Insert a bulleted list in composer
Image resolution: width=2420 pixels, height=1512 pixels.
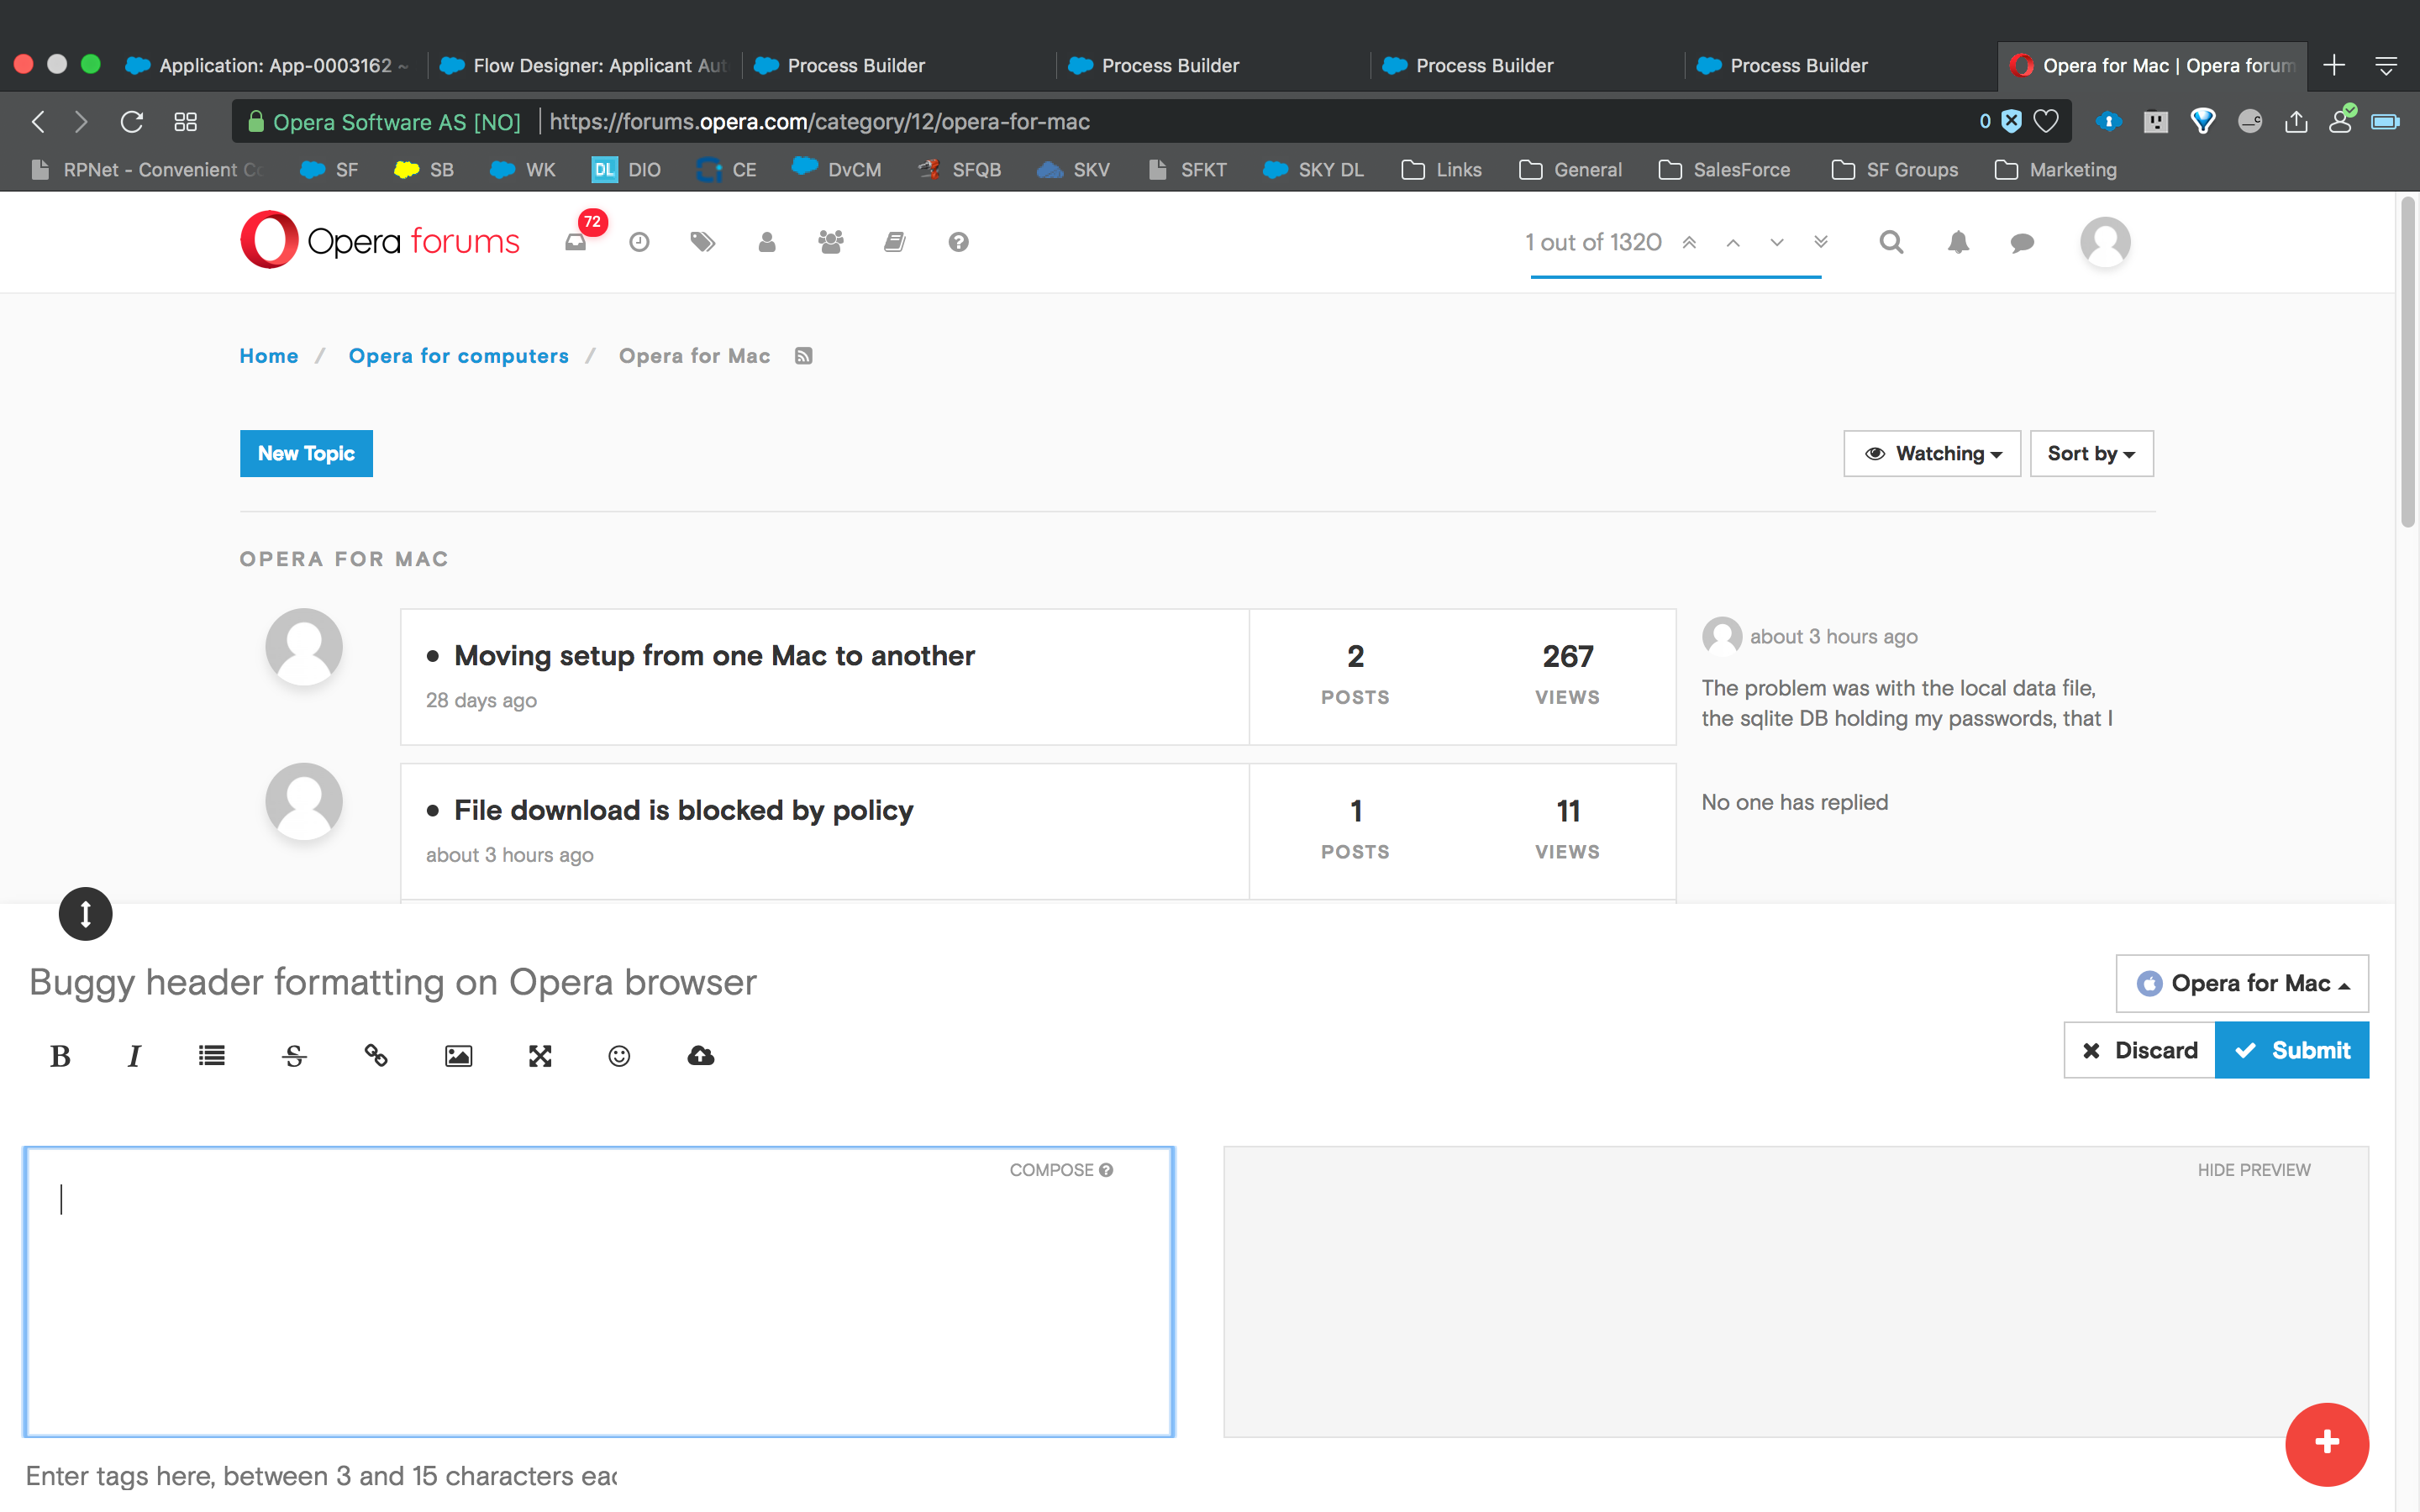pyautogui.click(x=211, y=1056)
